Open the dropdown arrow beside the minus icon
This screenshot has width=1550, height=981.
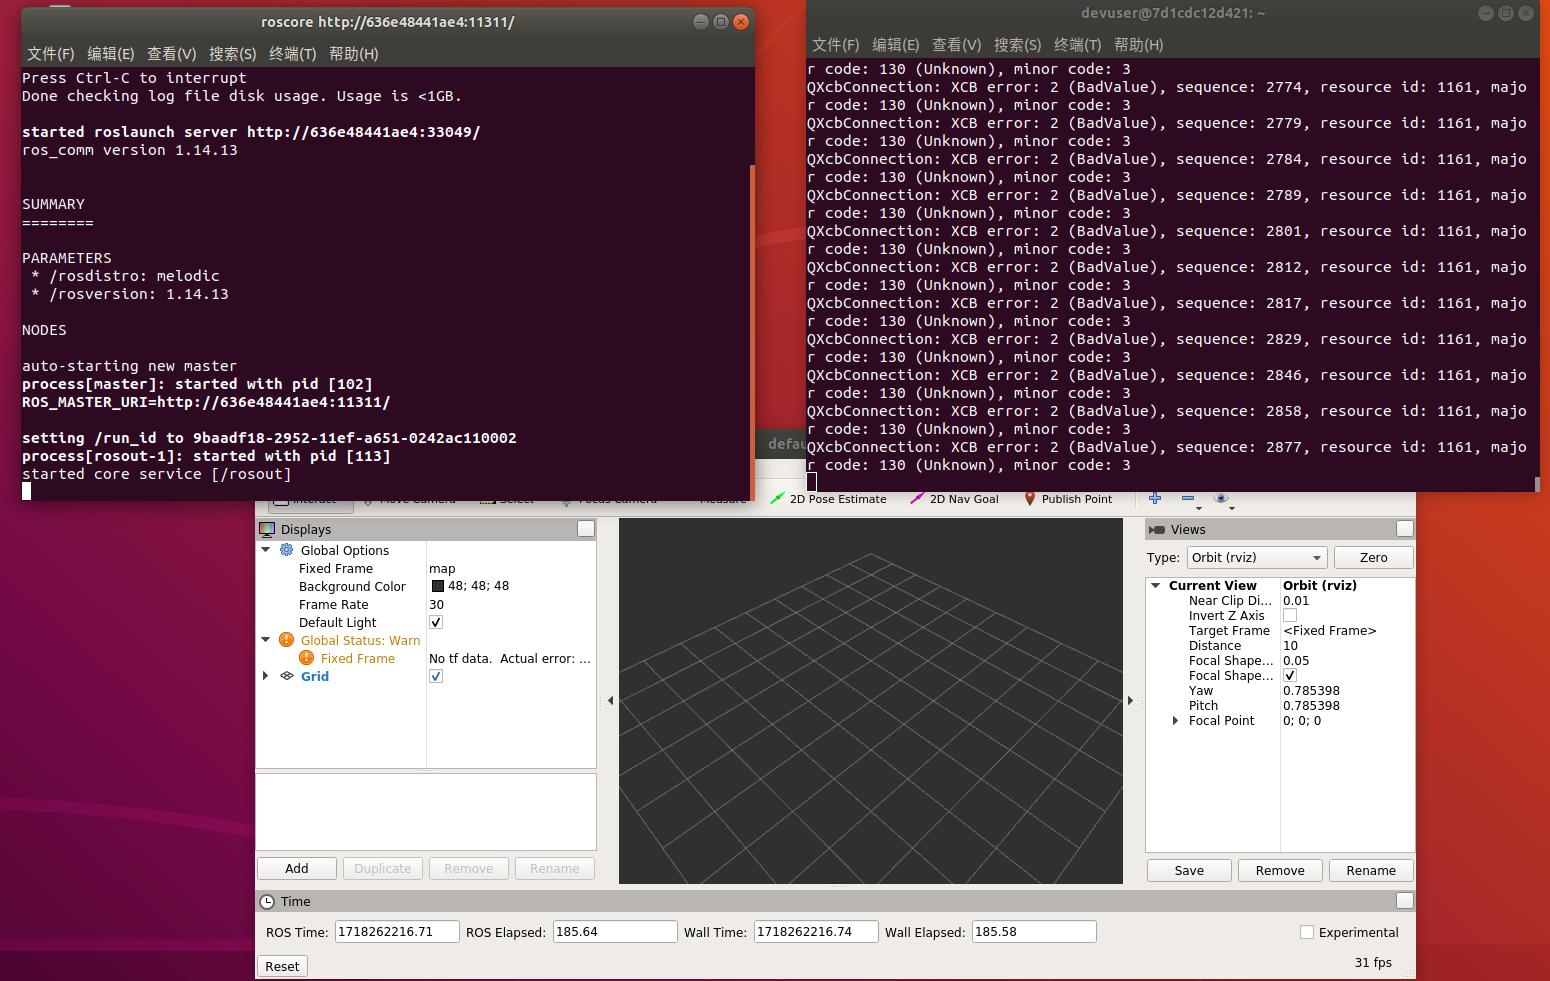click(1199, 508)
